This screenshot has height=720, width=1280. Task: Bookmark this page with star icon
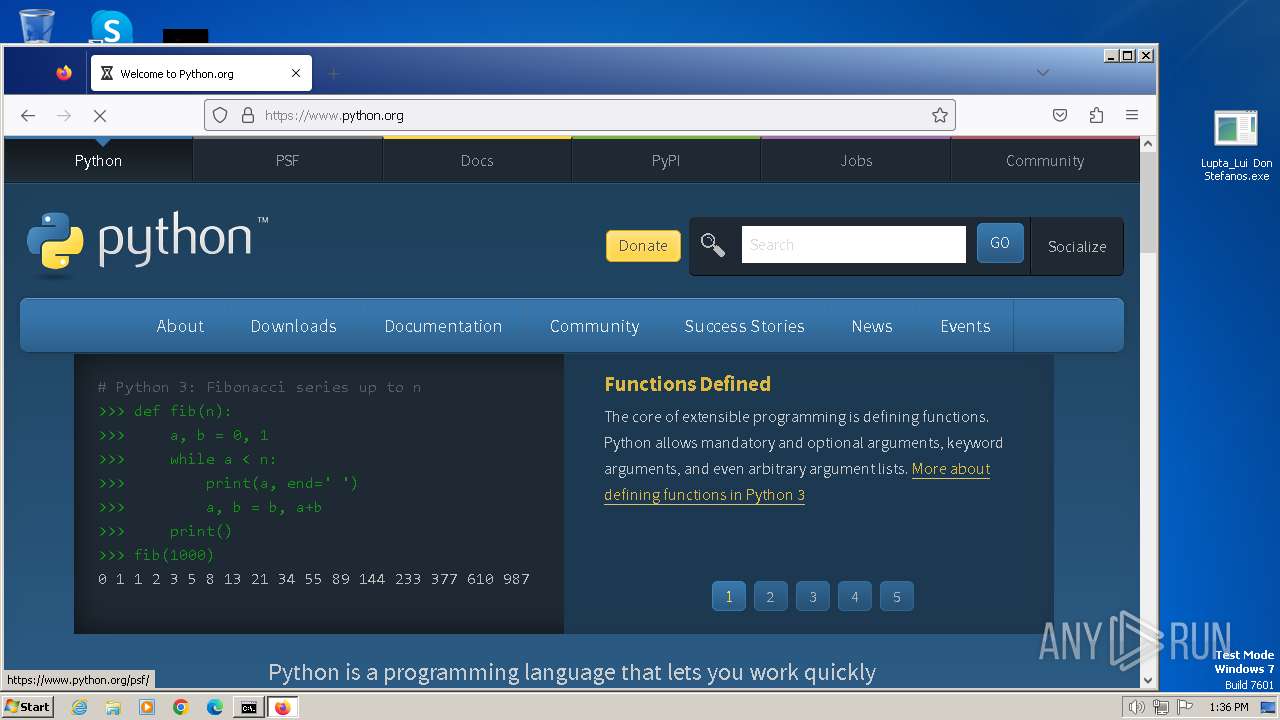tap(939, 115)
